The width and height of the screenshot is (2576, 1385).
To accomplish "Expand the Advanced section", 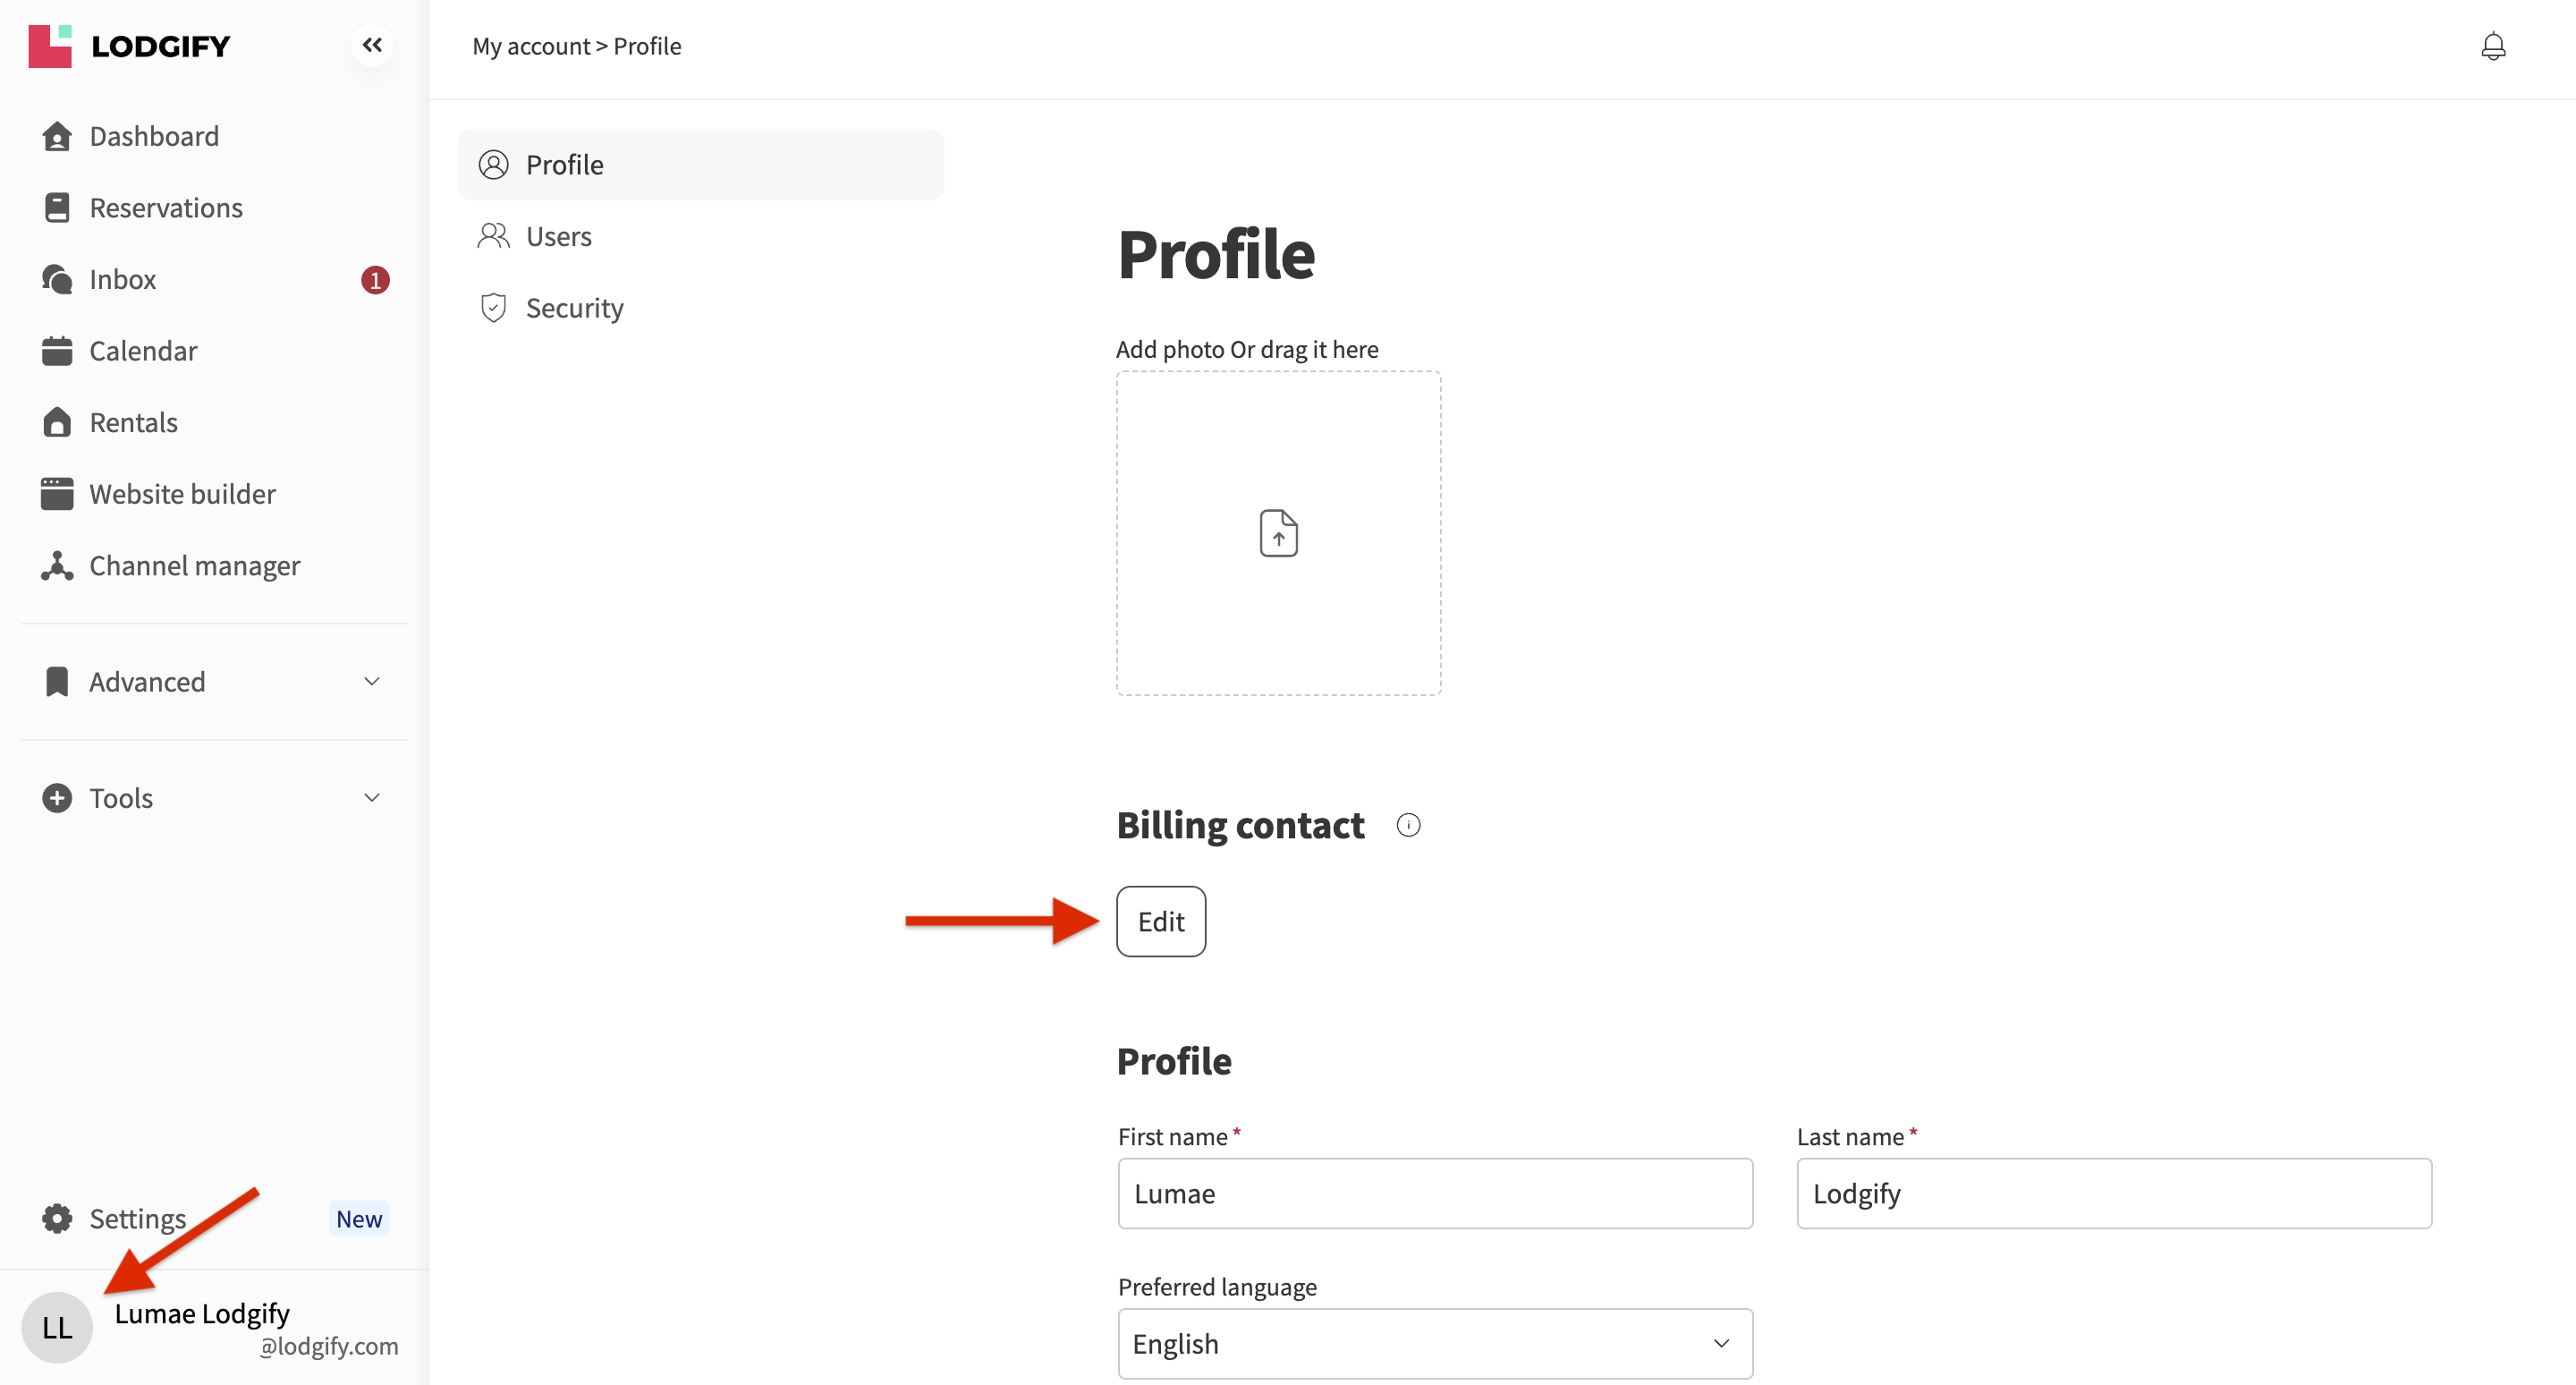I will coord(372,682).
